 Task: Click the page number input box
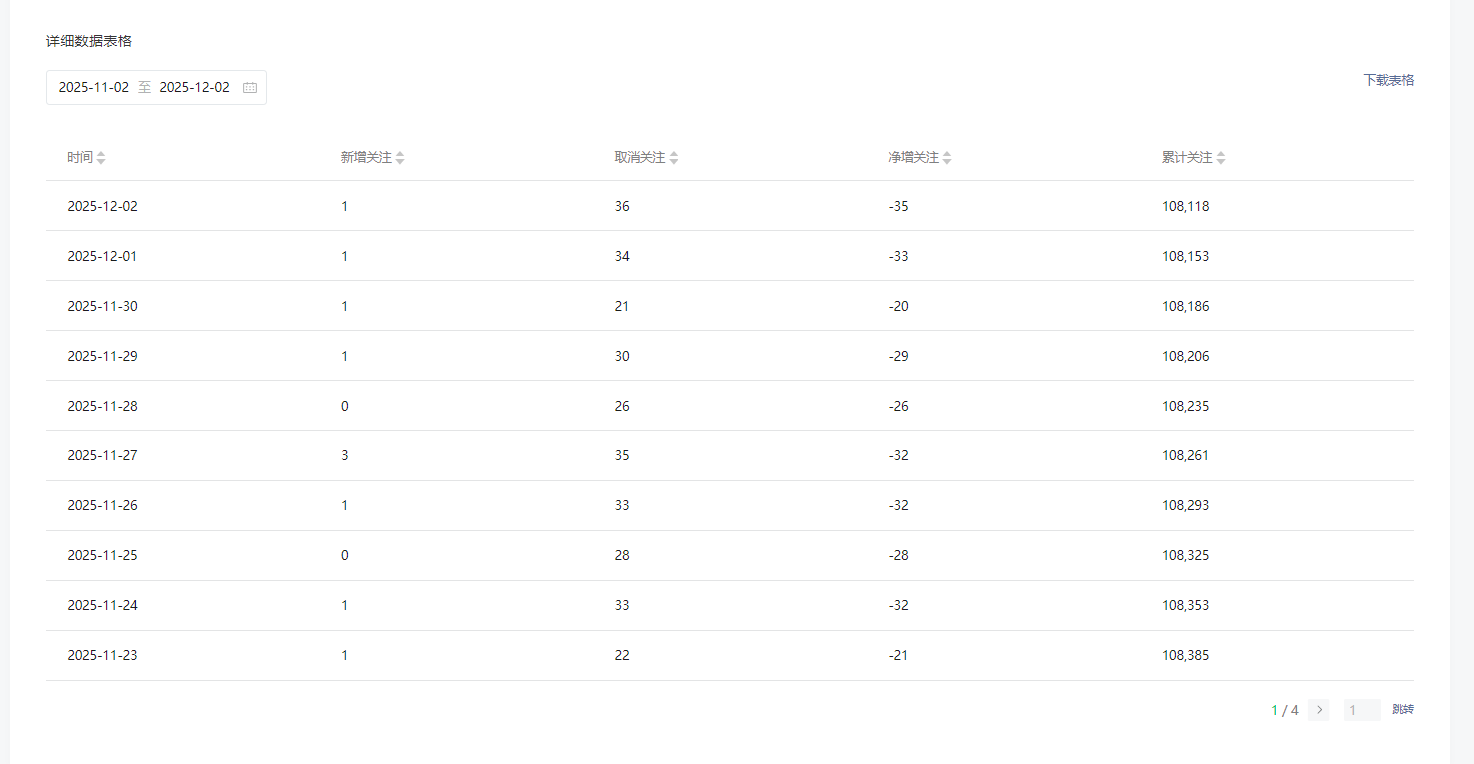tap(1361, 710)
